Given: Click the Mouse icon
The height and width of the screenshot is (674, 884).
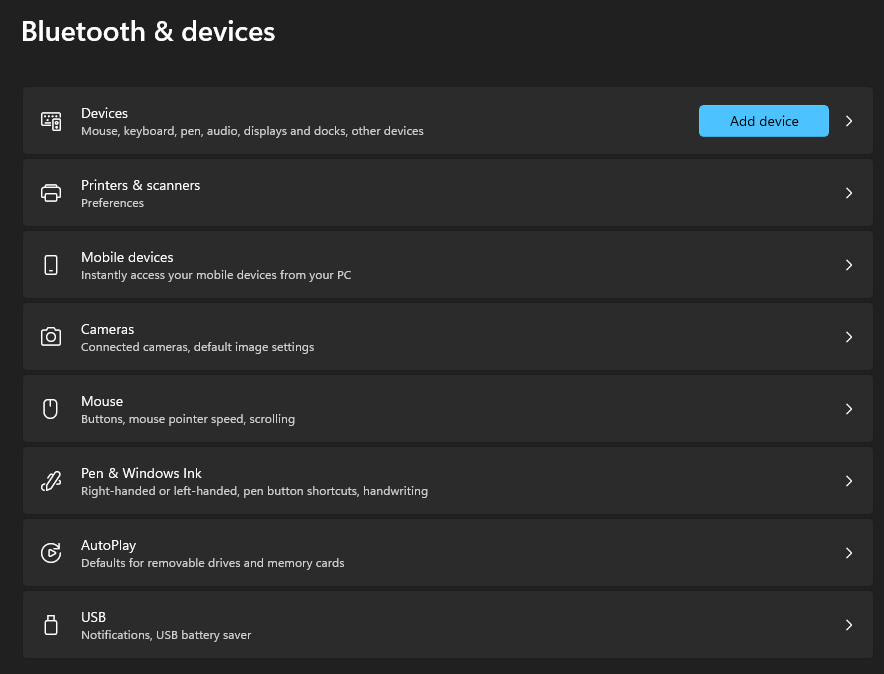Looking at the screenshot, I should click(x=51, y=409).
